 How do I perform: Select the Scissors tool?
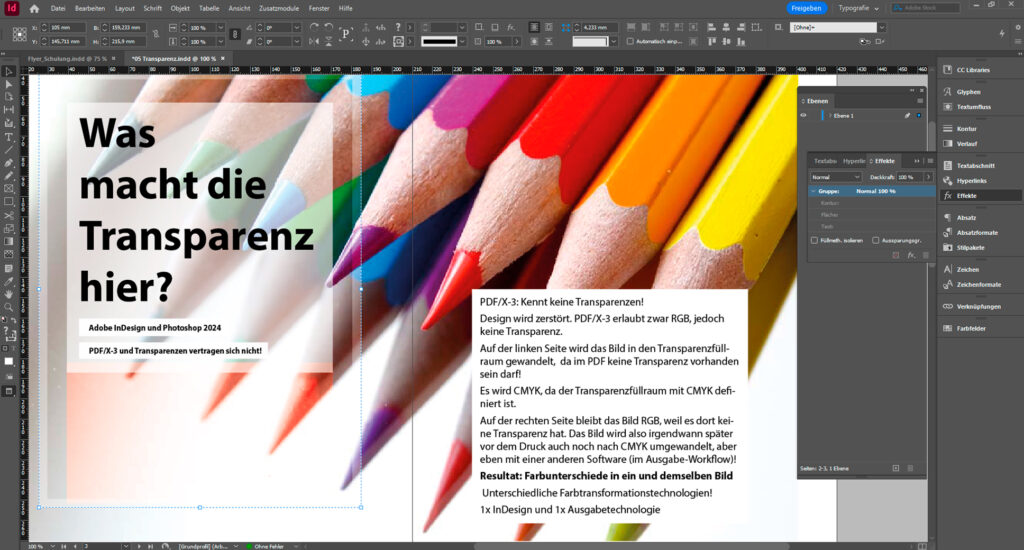coord(8,215)
